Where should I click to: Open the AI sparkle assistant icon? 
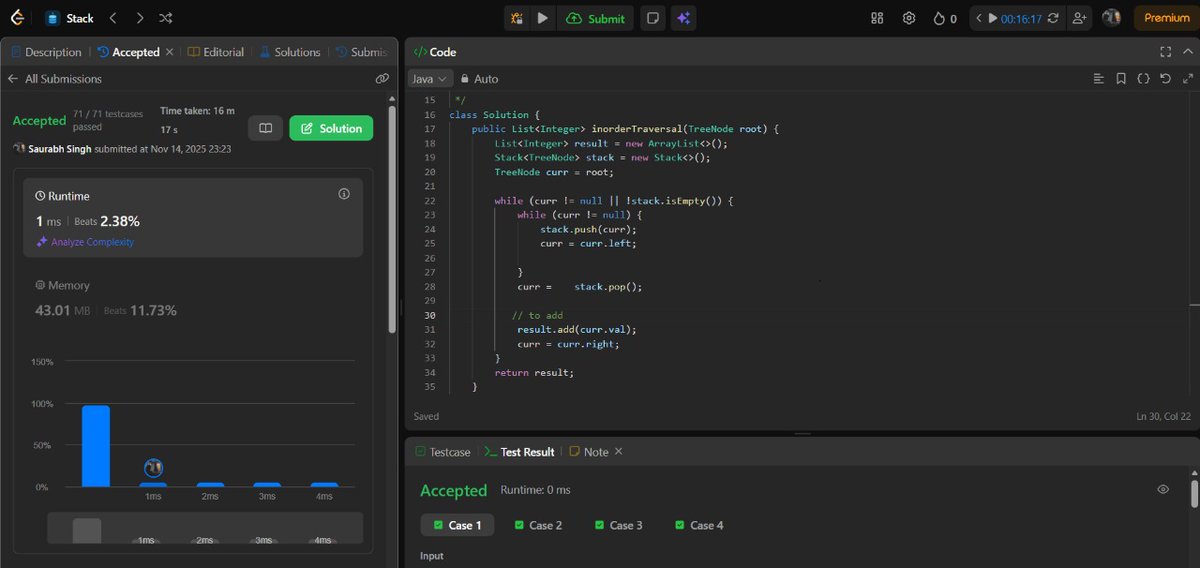point(684,18)
